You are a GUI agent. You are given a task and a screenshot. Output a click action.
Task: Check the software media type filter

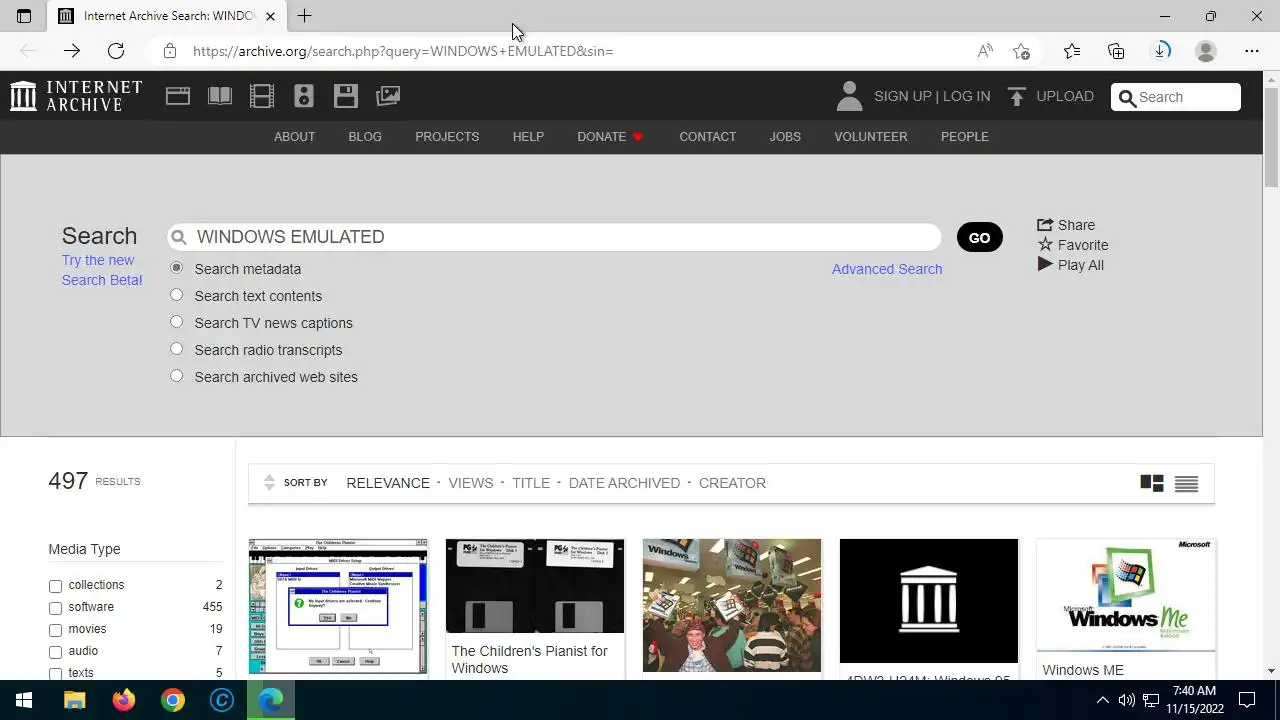(x=56, y=608)
